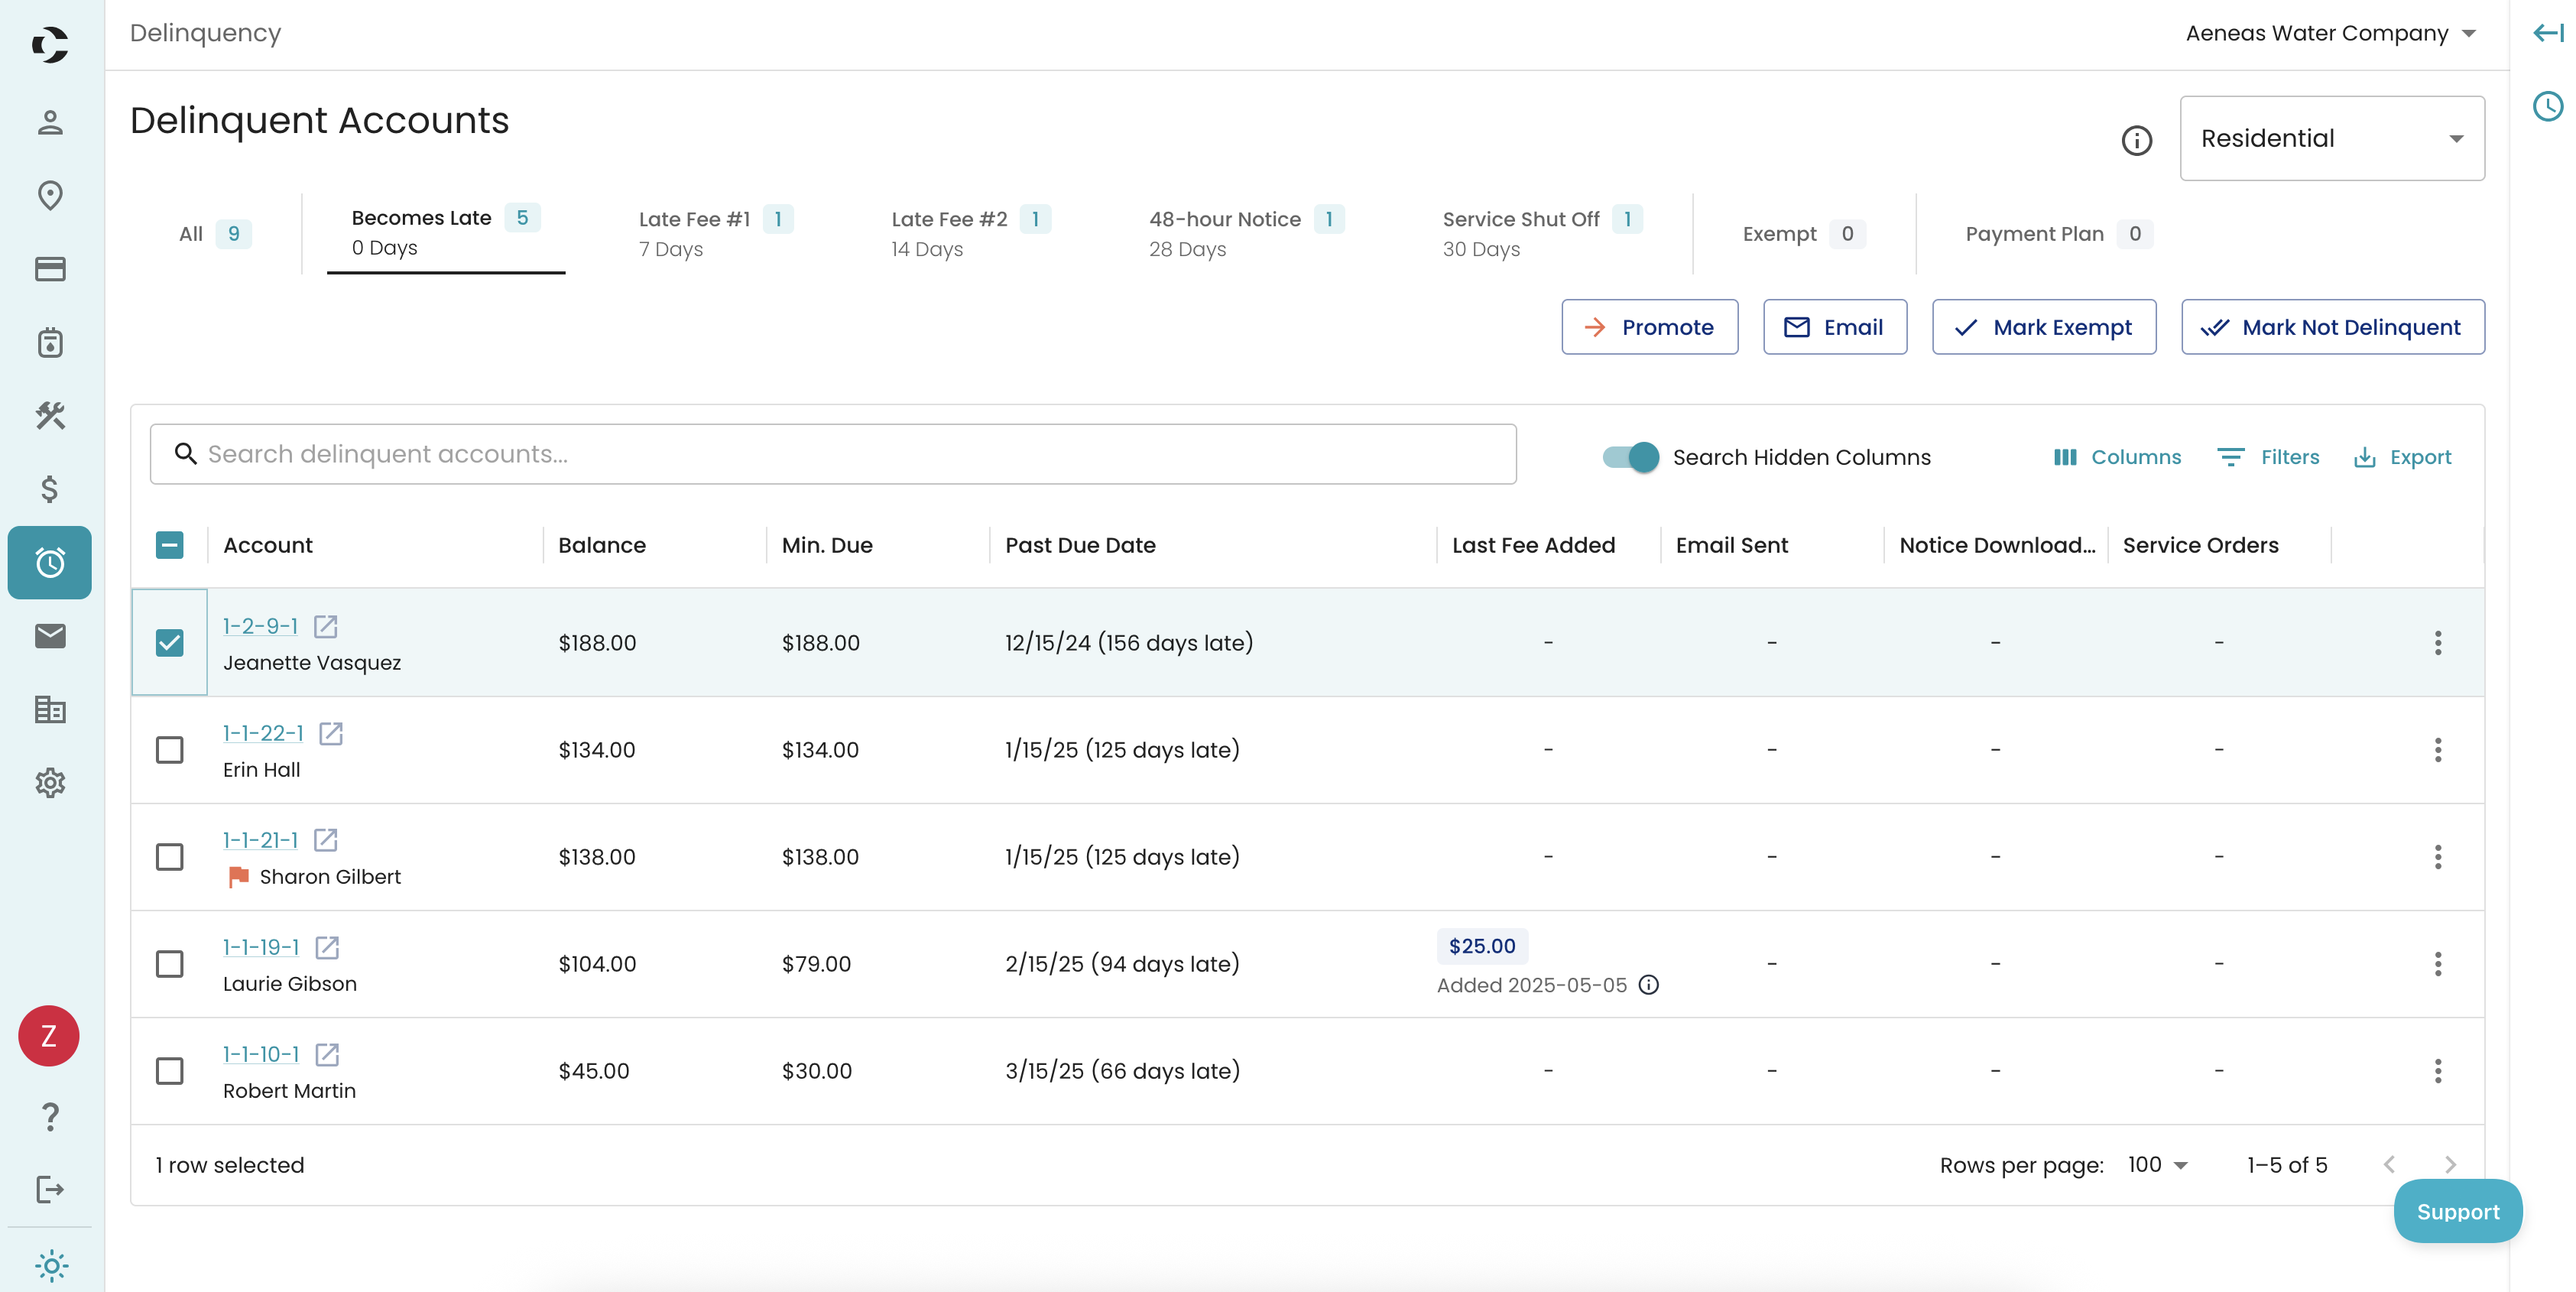The image size is (2576, 1292).
Task: Open the customers person icon in sidebar
Action: [x=50, y=122]
